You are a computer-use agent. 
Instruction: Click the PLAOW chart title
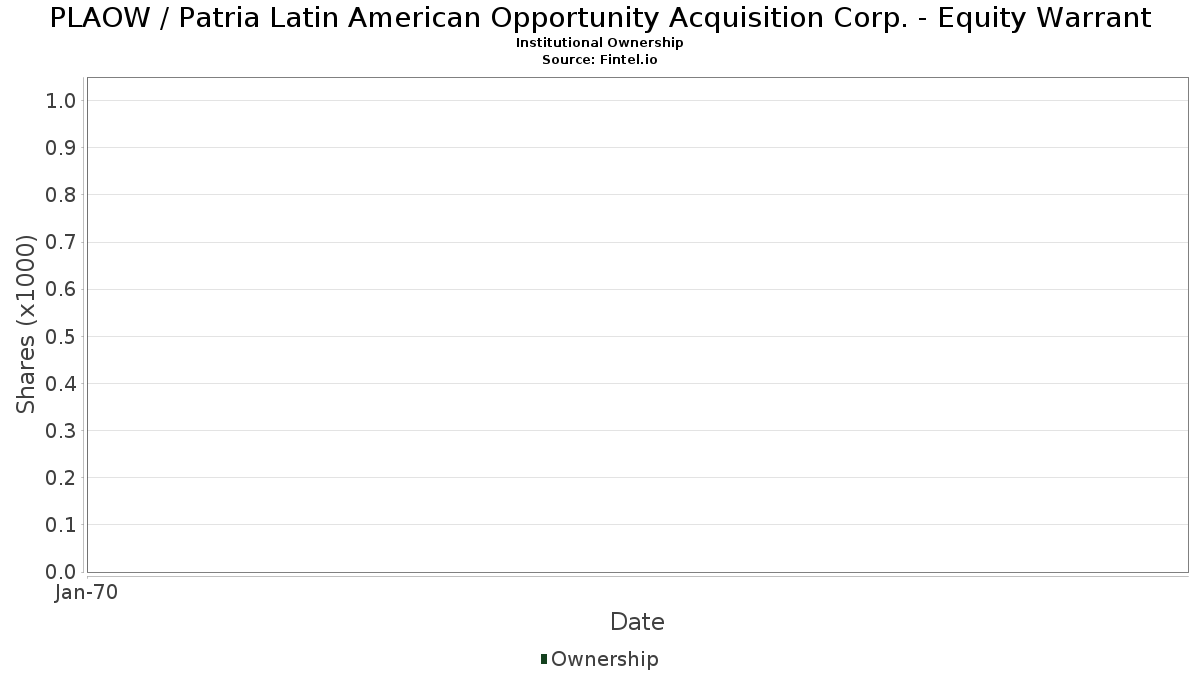(600, 18)
